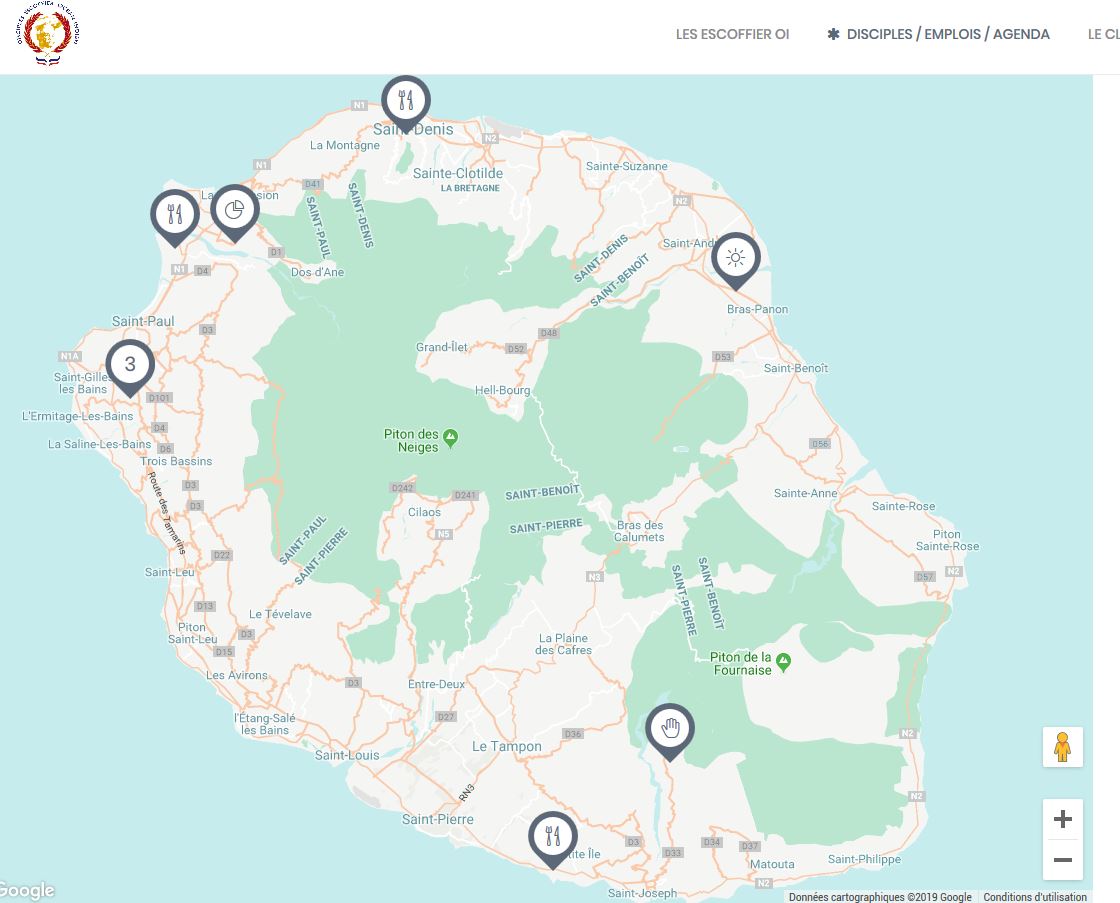Click the La Plaine des Cafres label
1120x903 pixels.
(x=564, y=644)
